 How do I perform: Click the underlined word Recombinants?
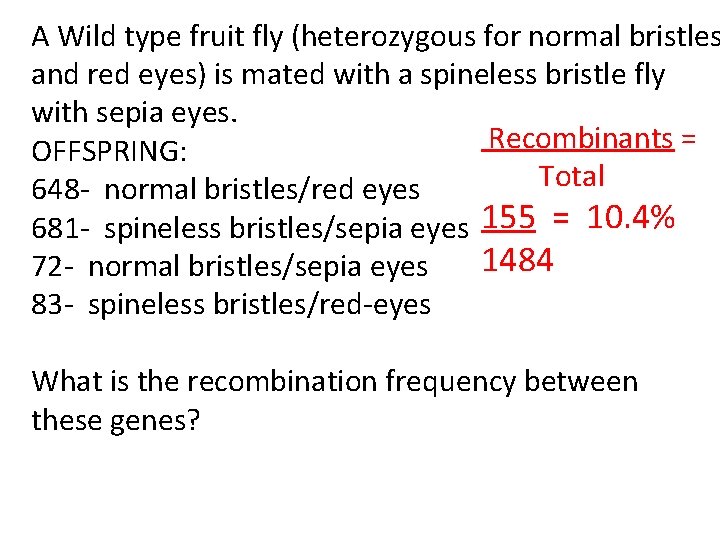click(581, 138)
